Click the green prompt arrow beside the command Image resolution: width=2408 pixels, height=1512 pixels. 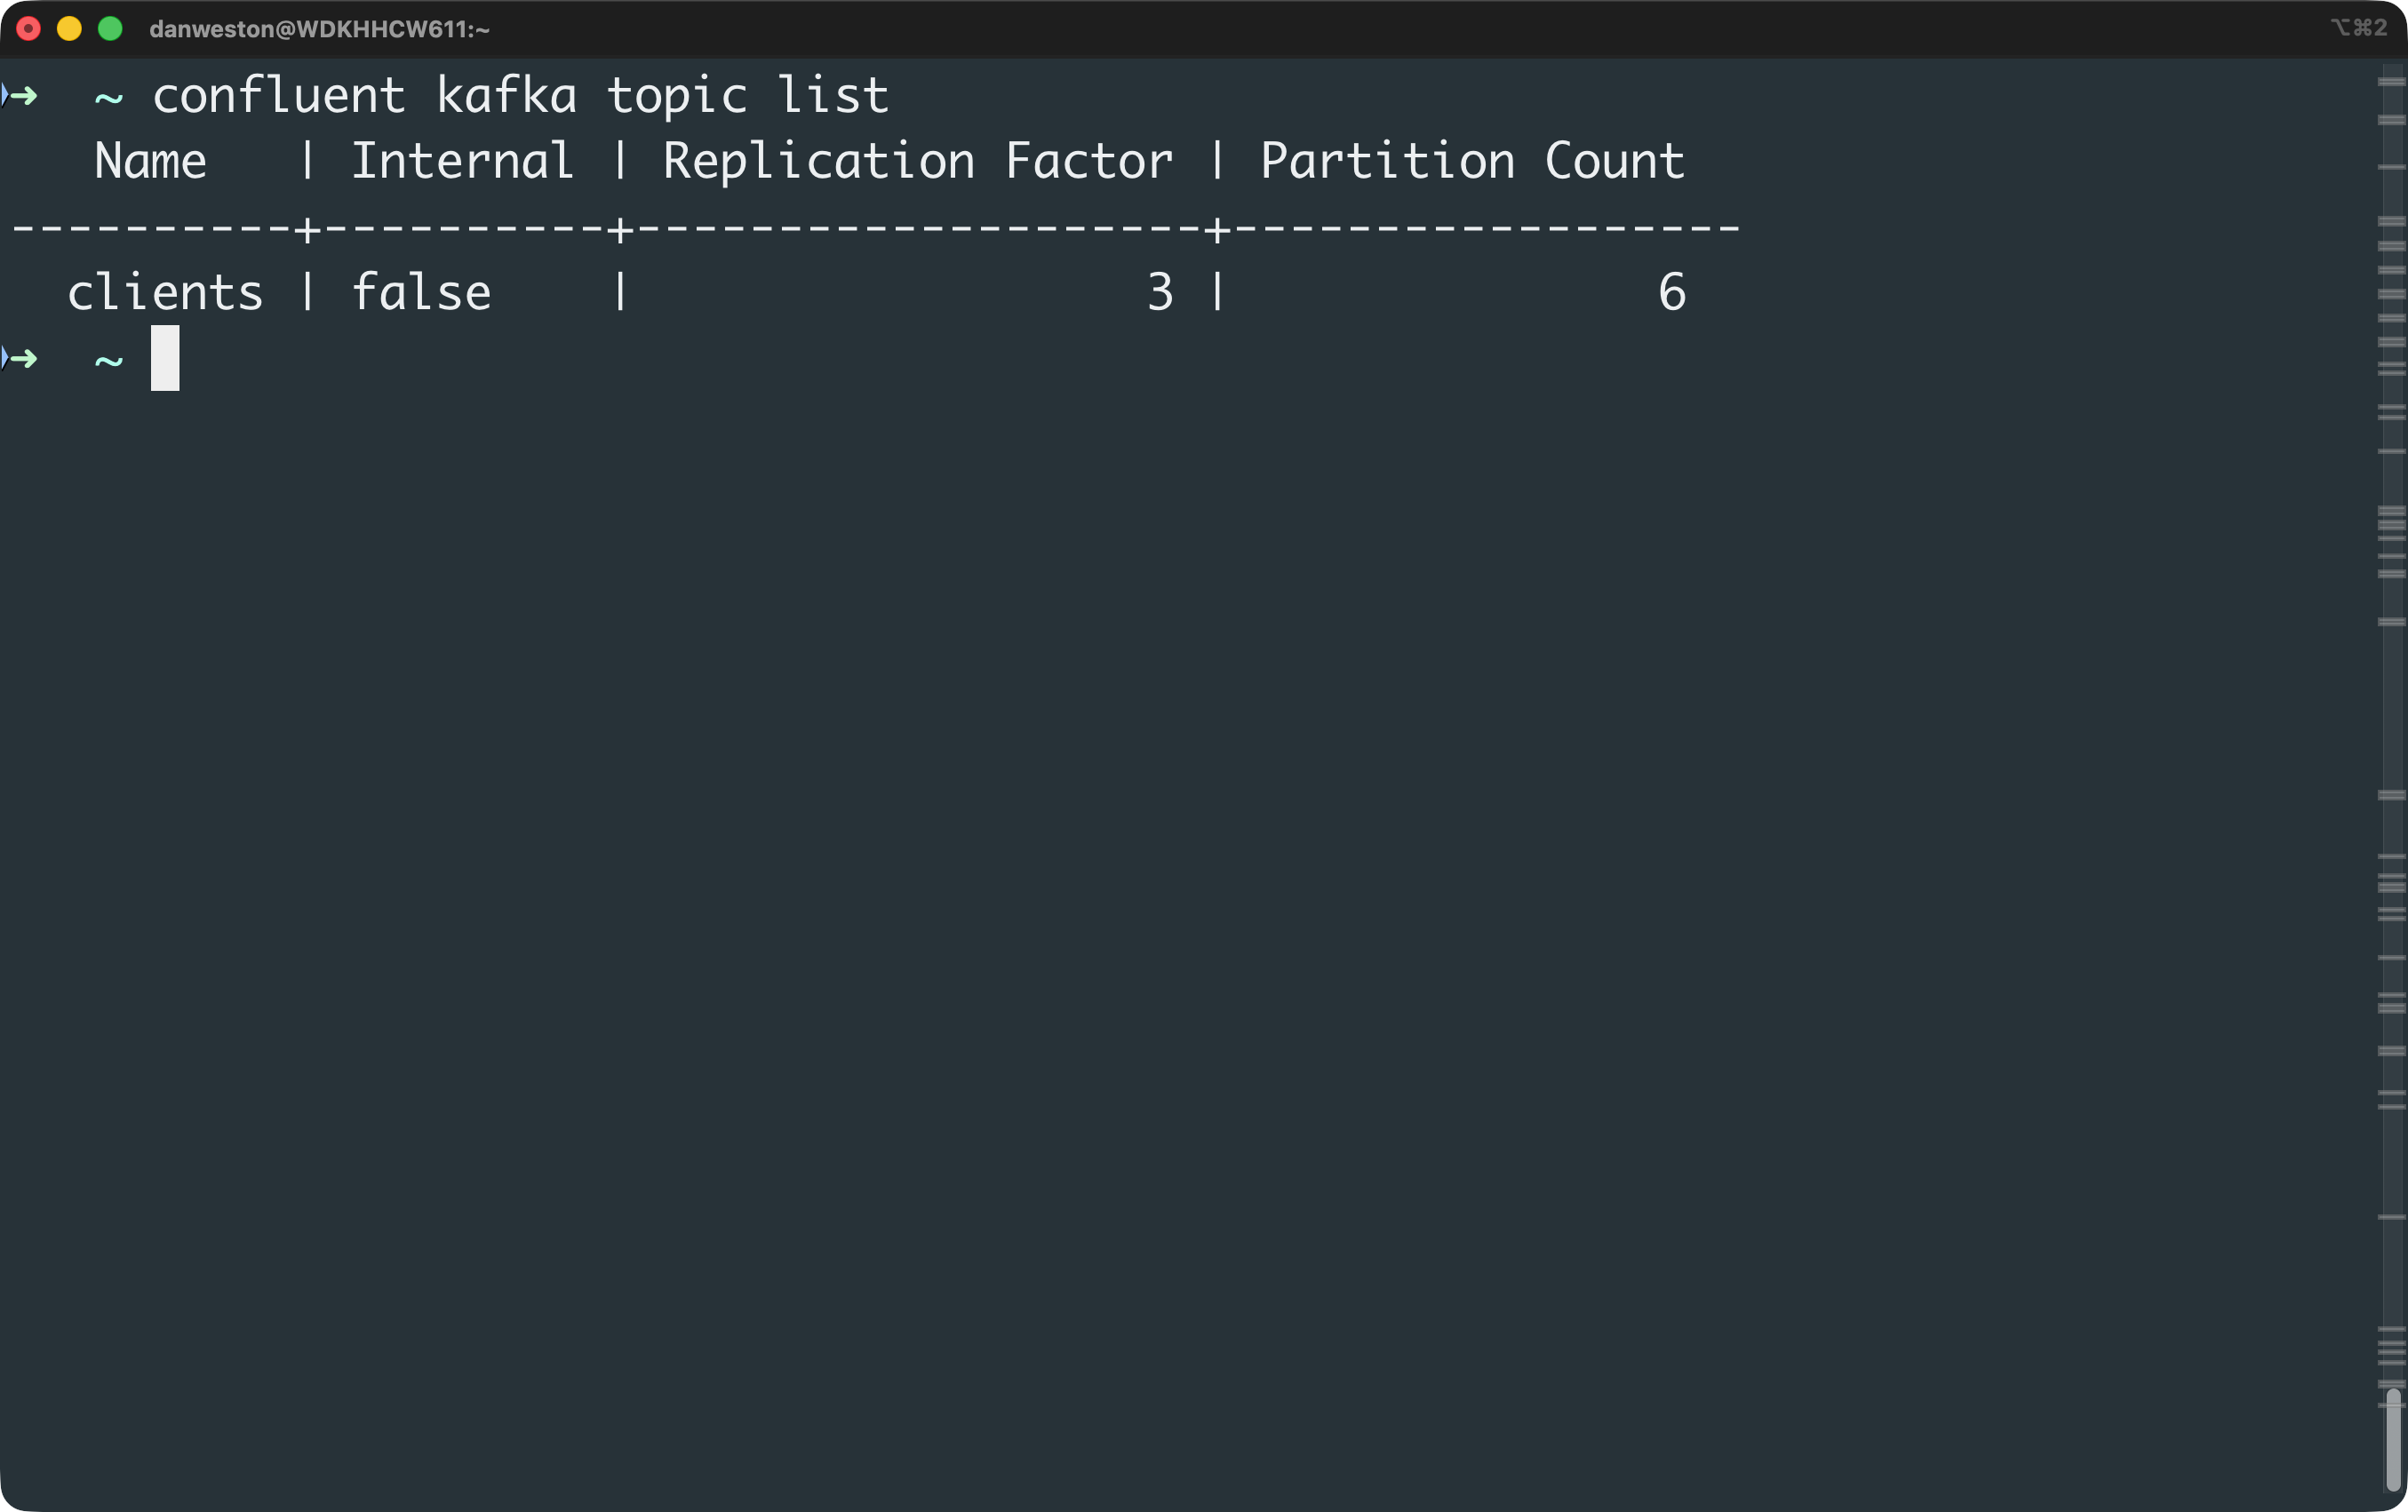coord(22,95)
